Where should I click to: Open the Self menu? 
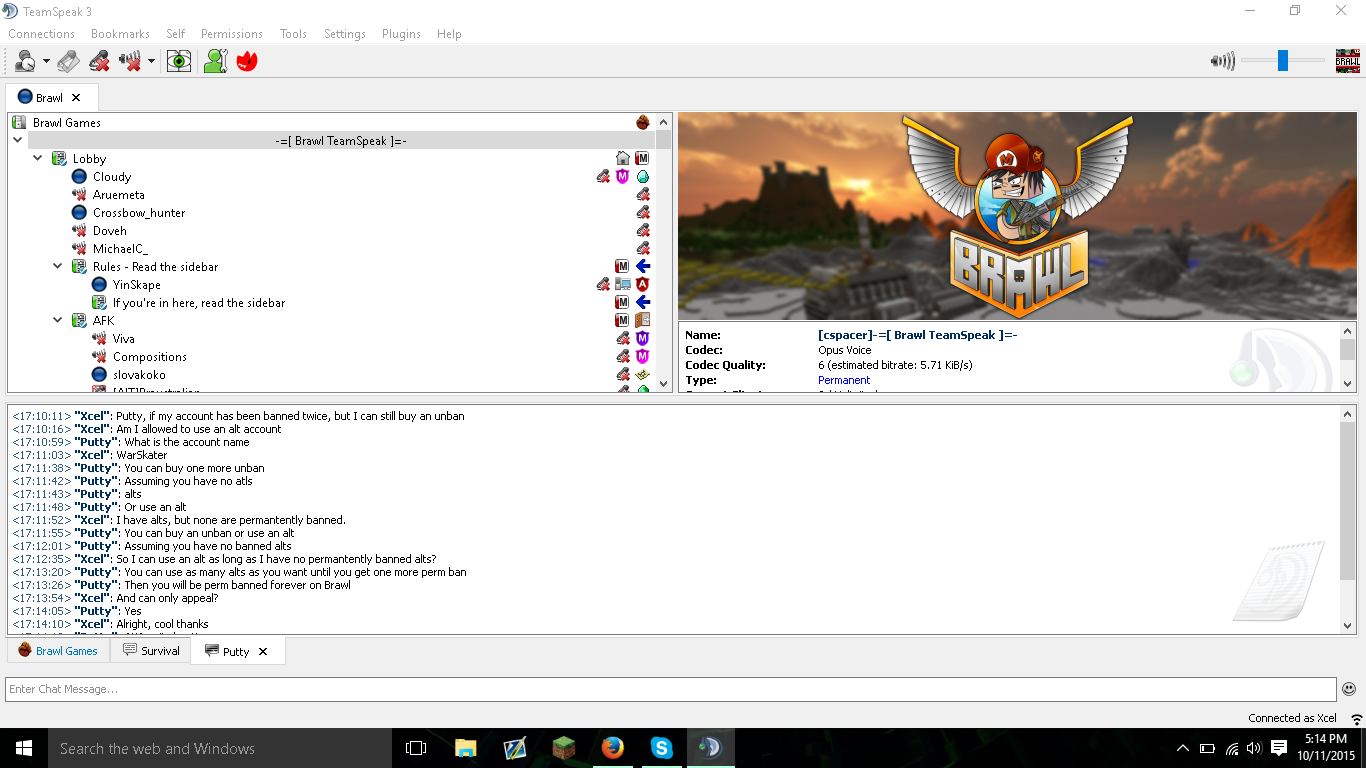(x=176, y=34)
